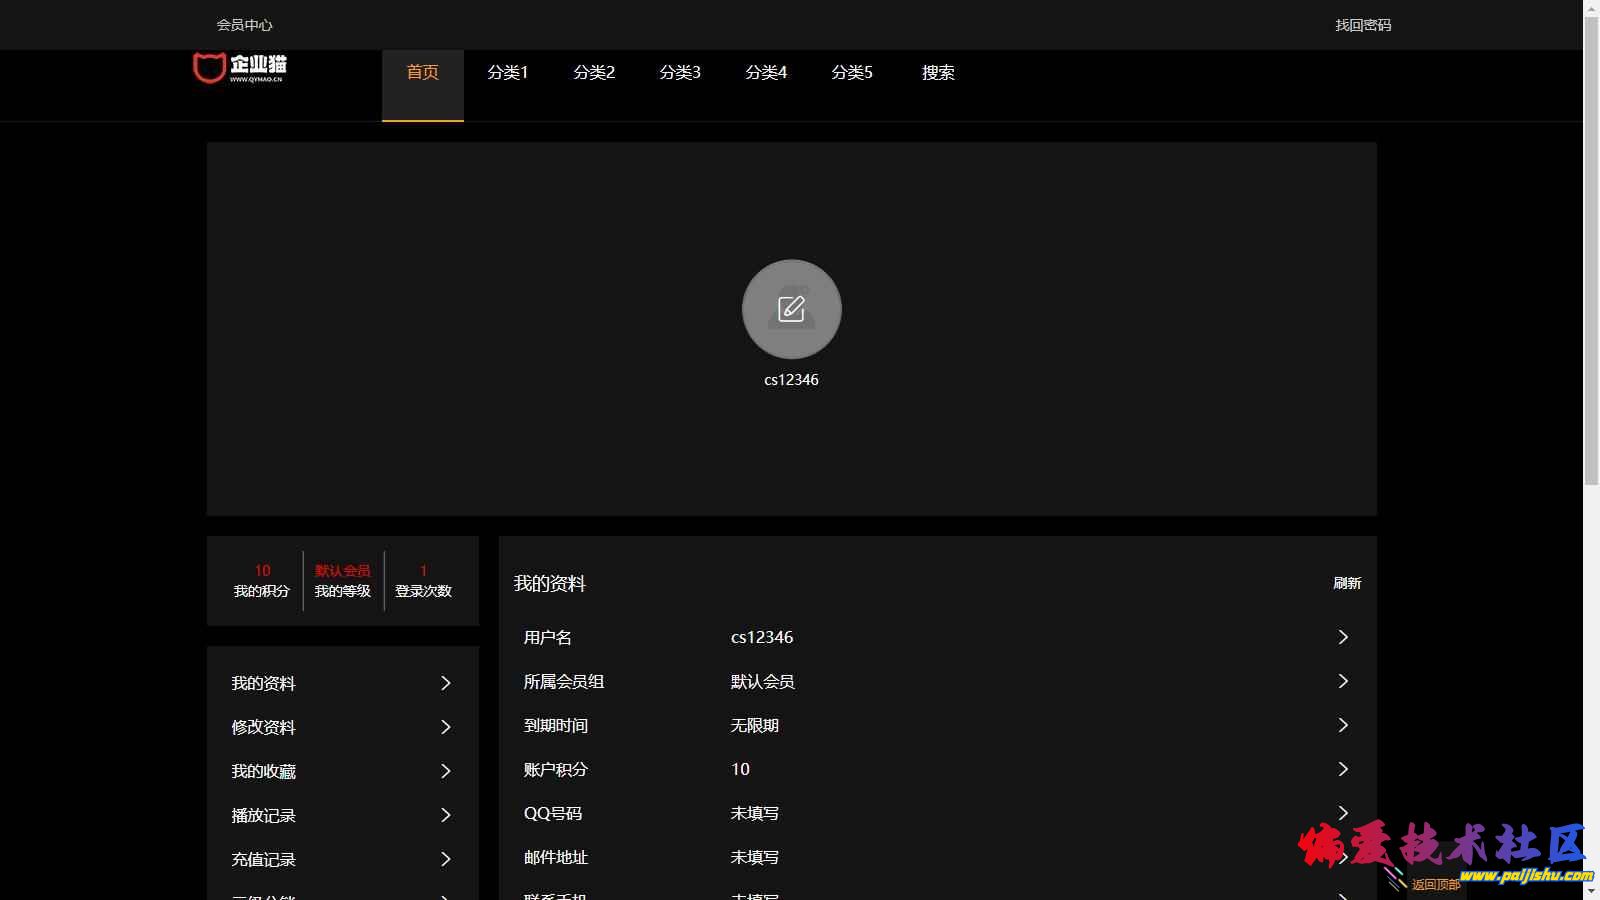Go to the 分类3 category

680,73
